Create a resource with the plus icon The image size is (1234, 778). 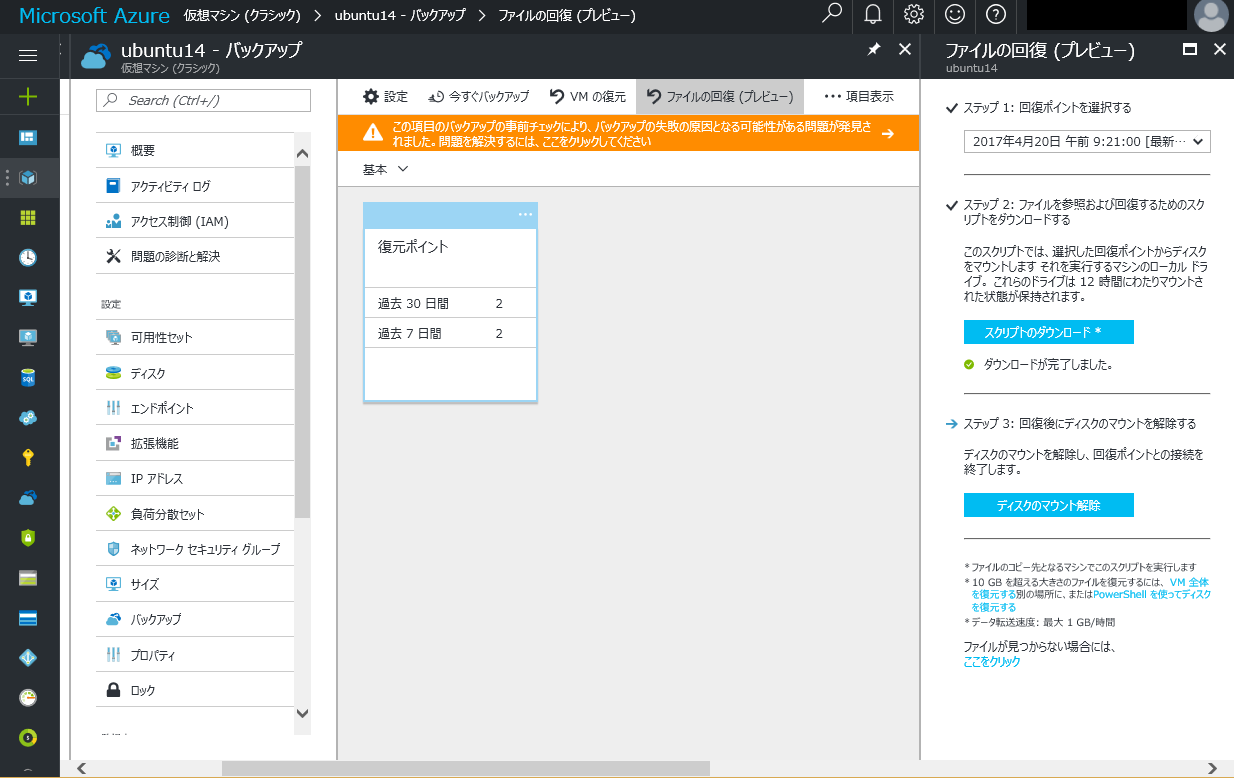coord(27,96)
